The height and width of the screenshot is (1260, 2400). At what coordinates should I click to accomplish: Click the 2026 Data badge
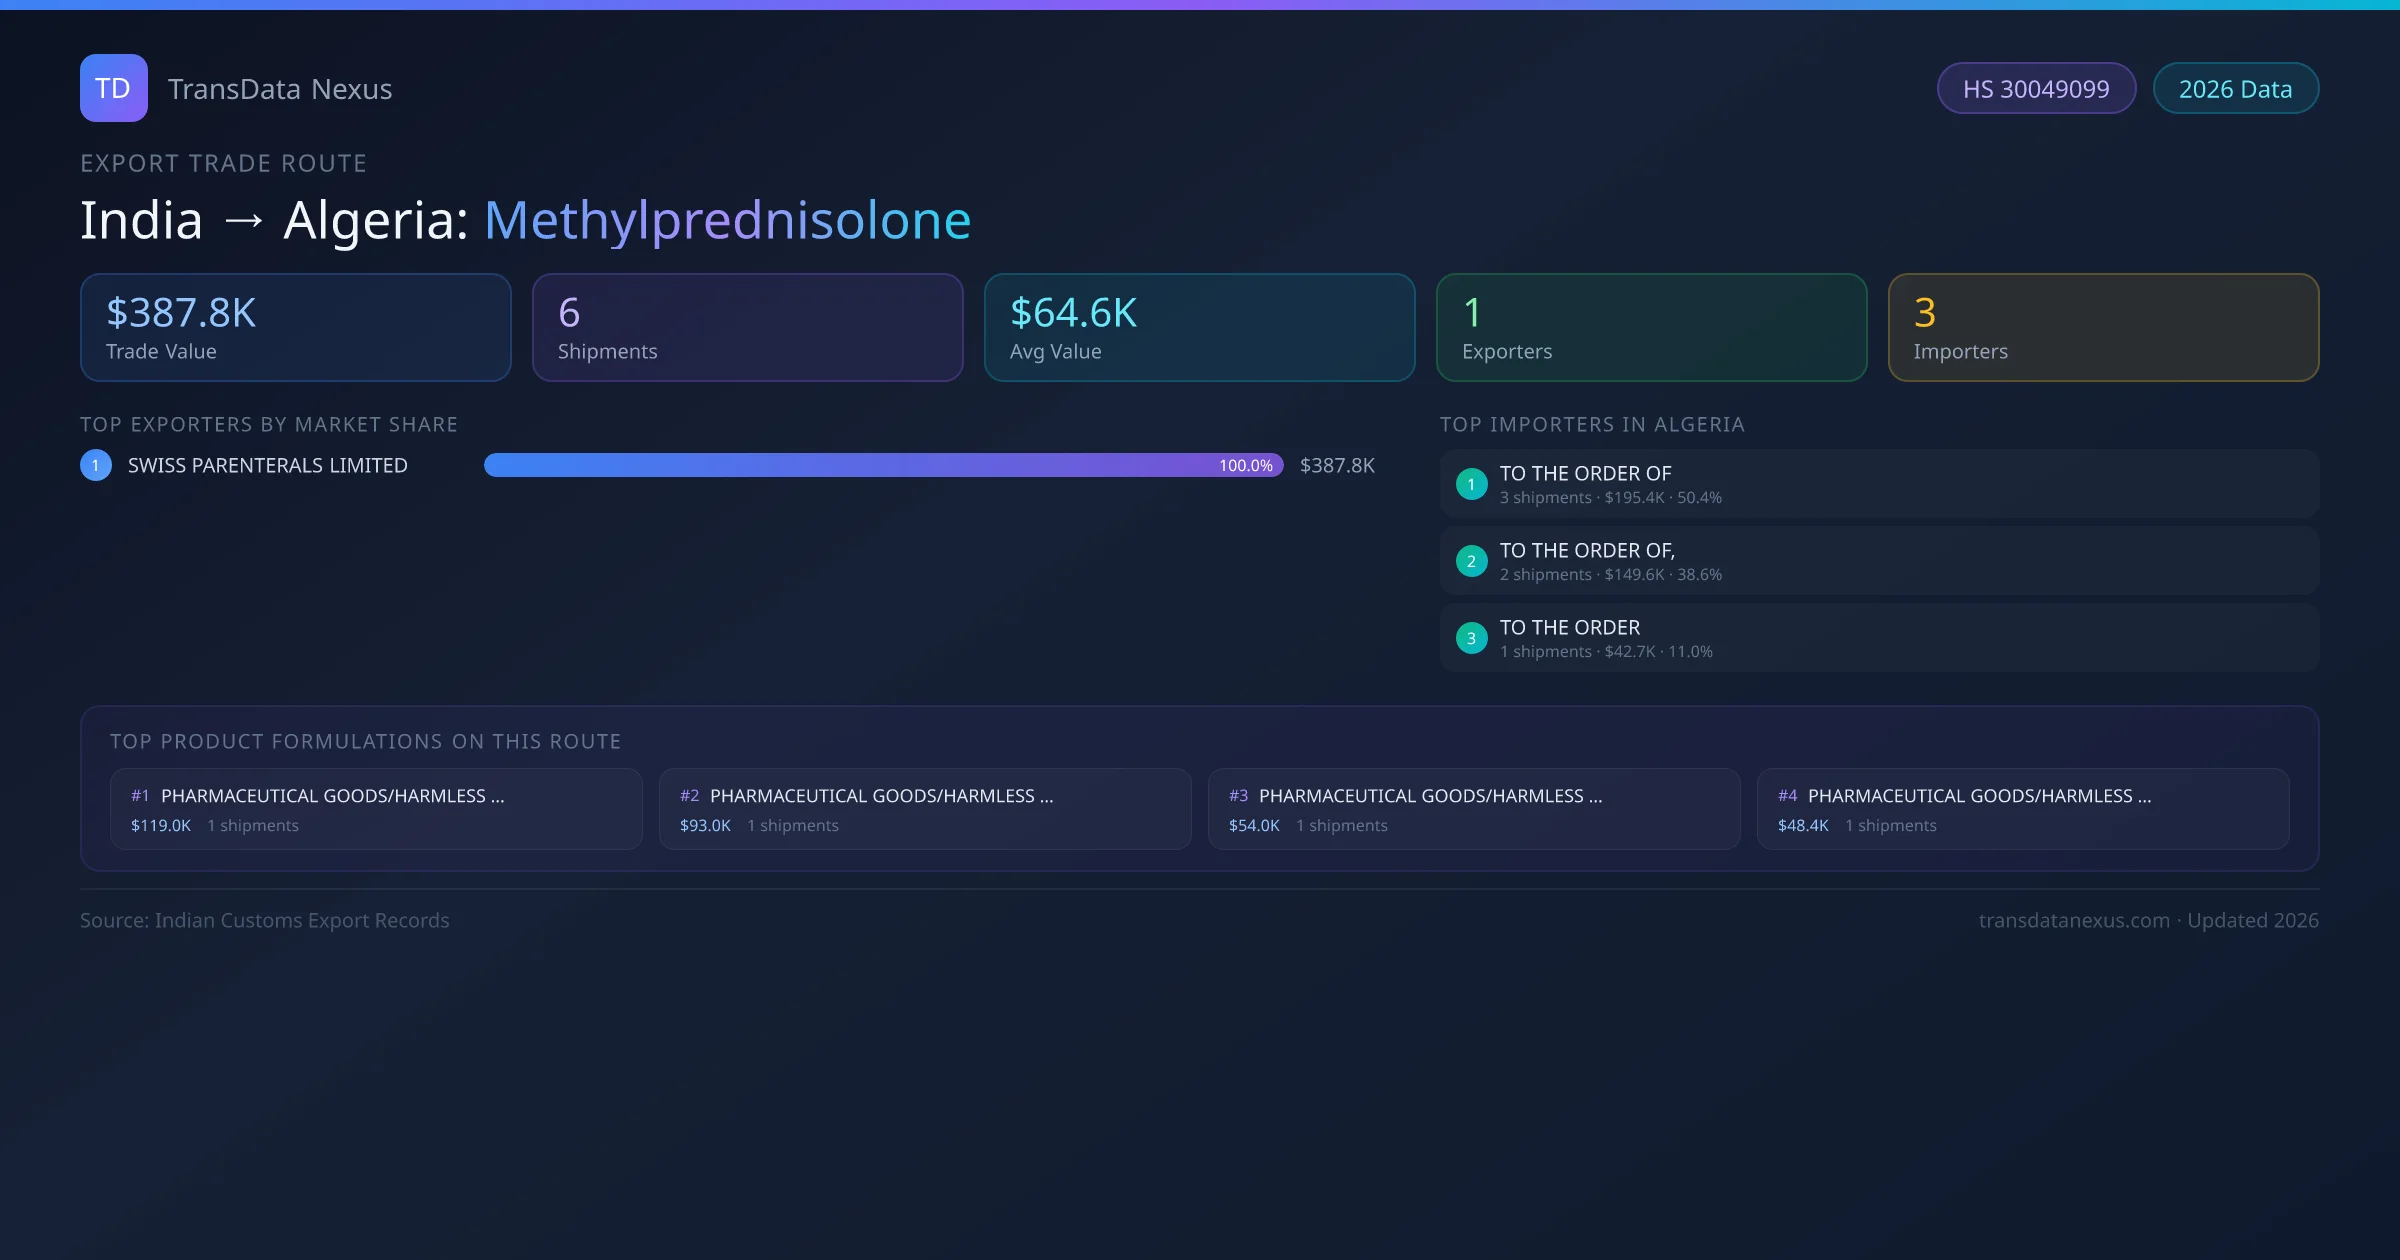pos(2235,89)
